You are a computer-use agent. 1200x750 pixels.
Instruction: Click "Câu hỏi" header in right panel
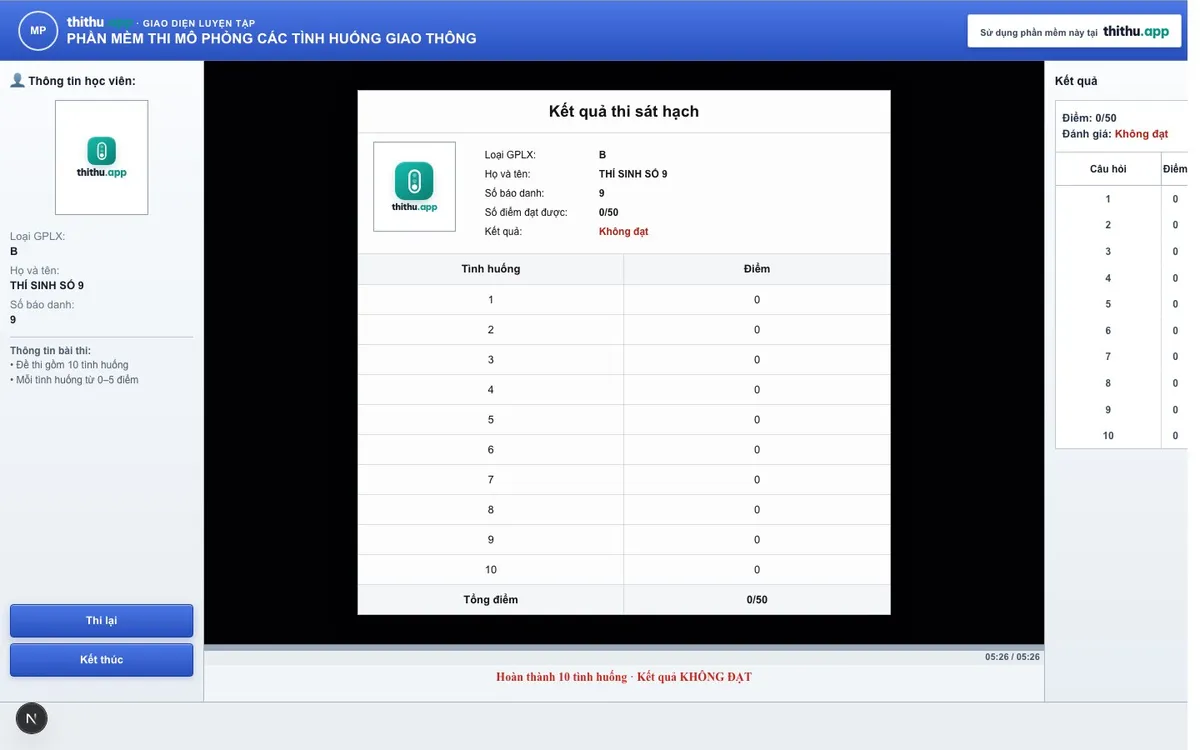[x=1108, y=169]
